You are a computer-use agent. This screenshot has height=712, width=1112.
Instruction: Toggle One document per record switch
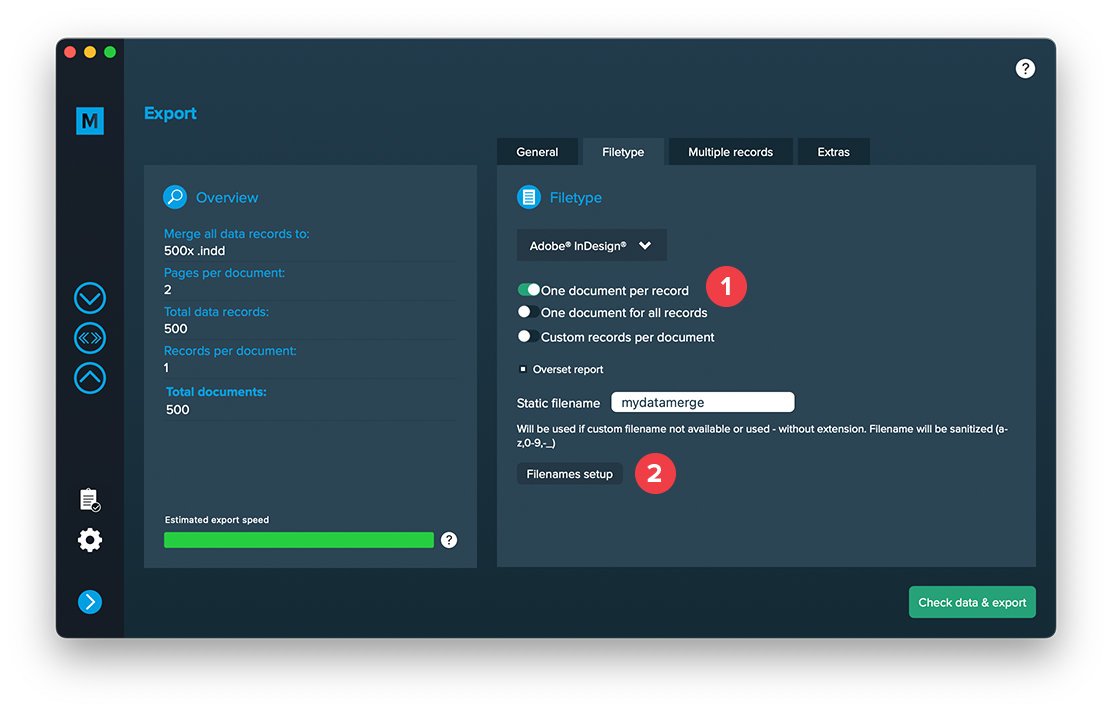tap(528, 290)
